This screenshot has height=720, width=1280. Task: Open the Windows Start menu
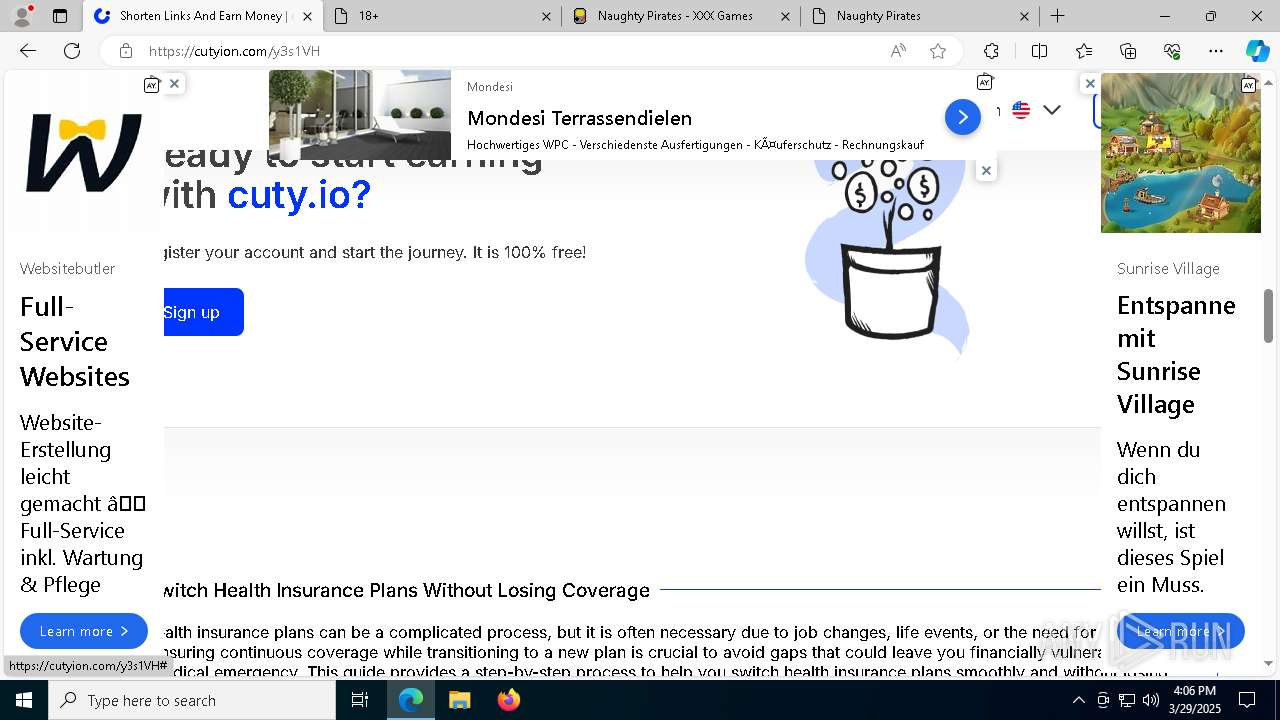[x=24, y=700]
